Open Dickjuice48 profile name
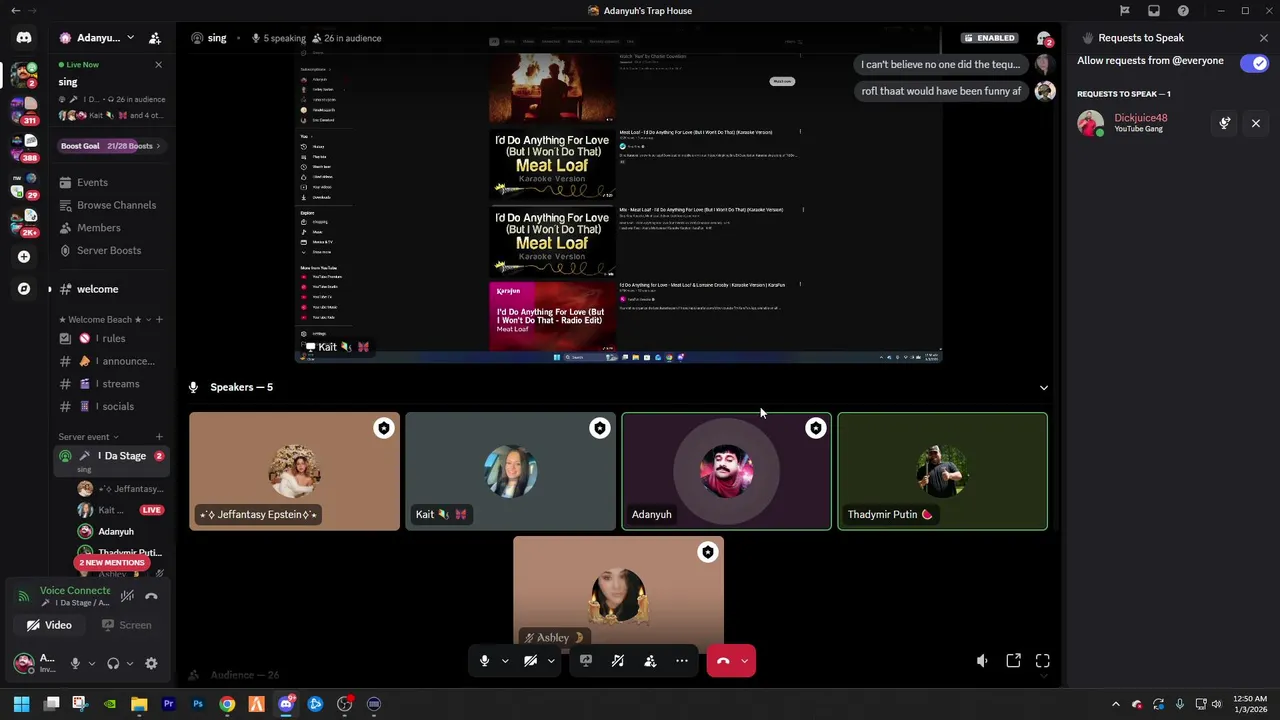 coord(1140,118)
